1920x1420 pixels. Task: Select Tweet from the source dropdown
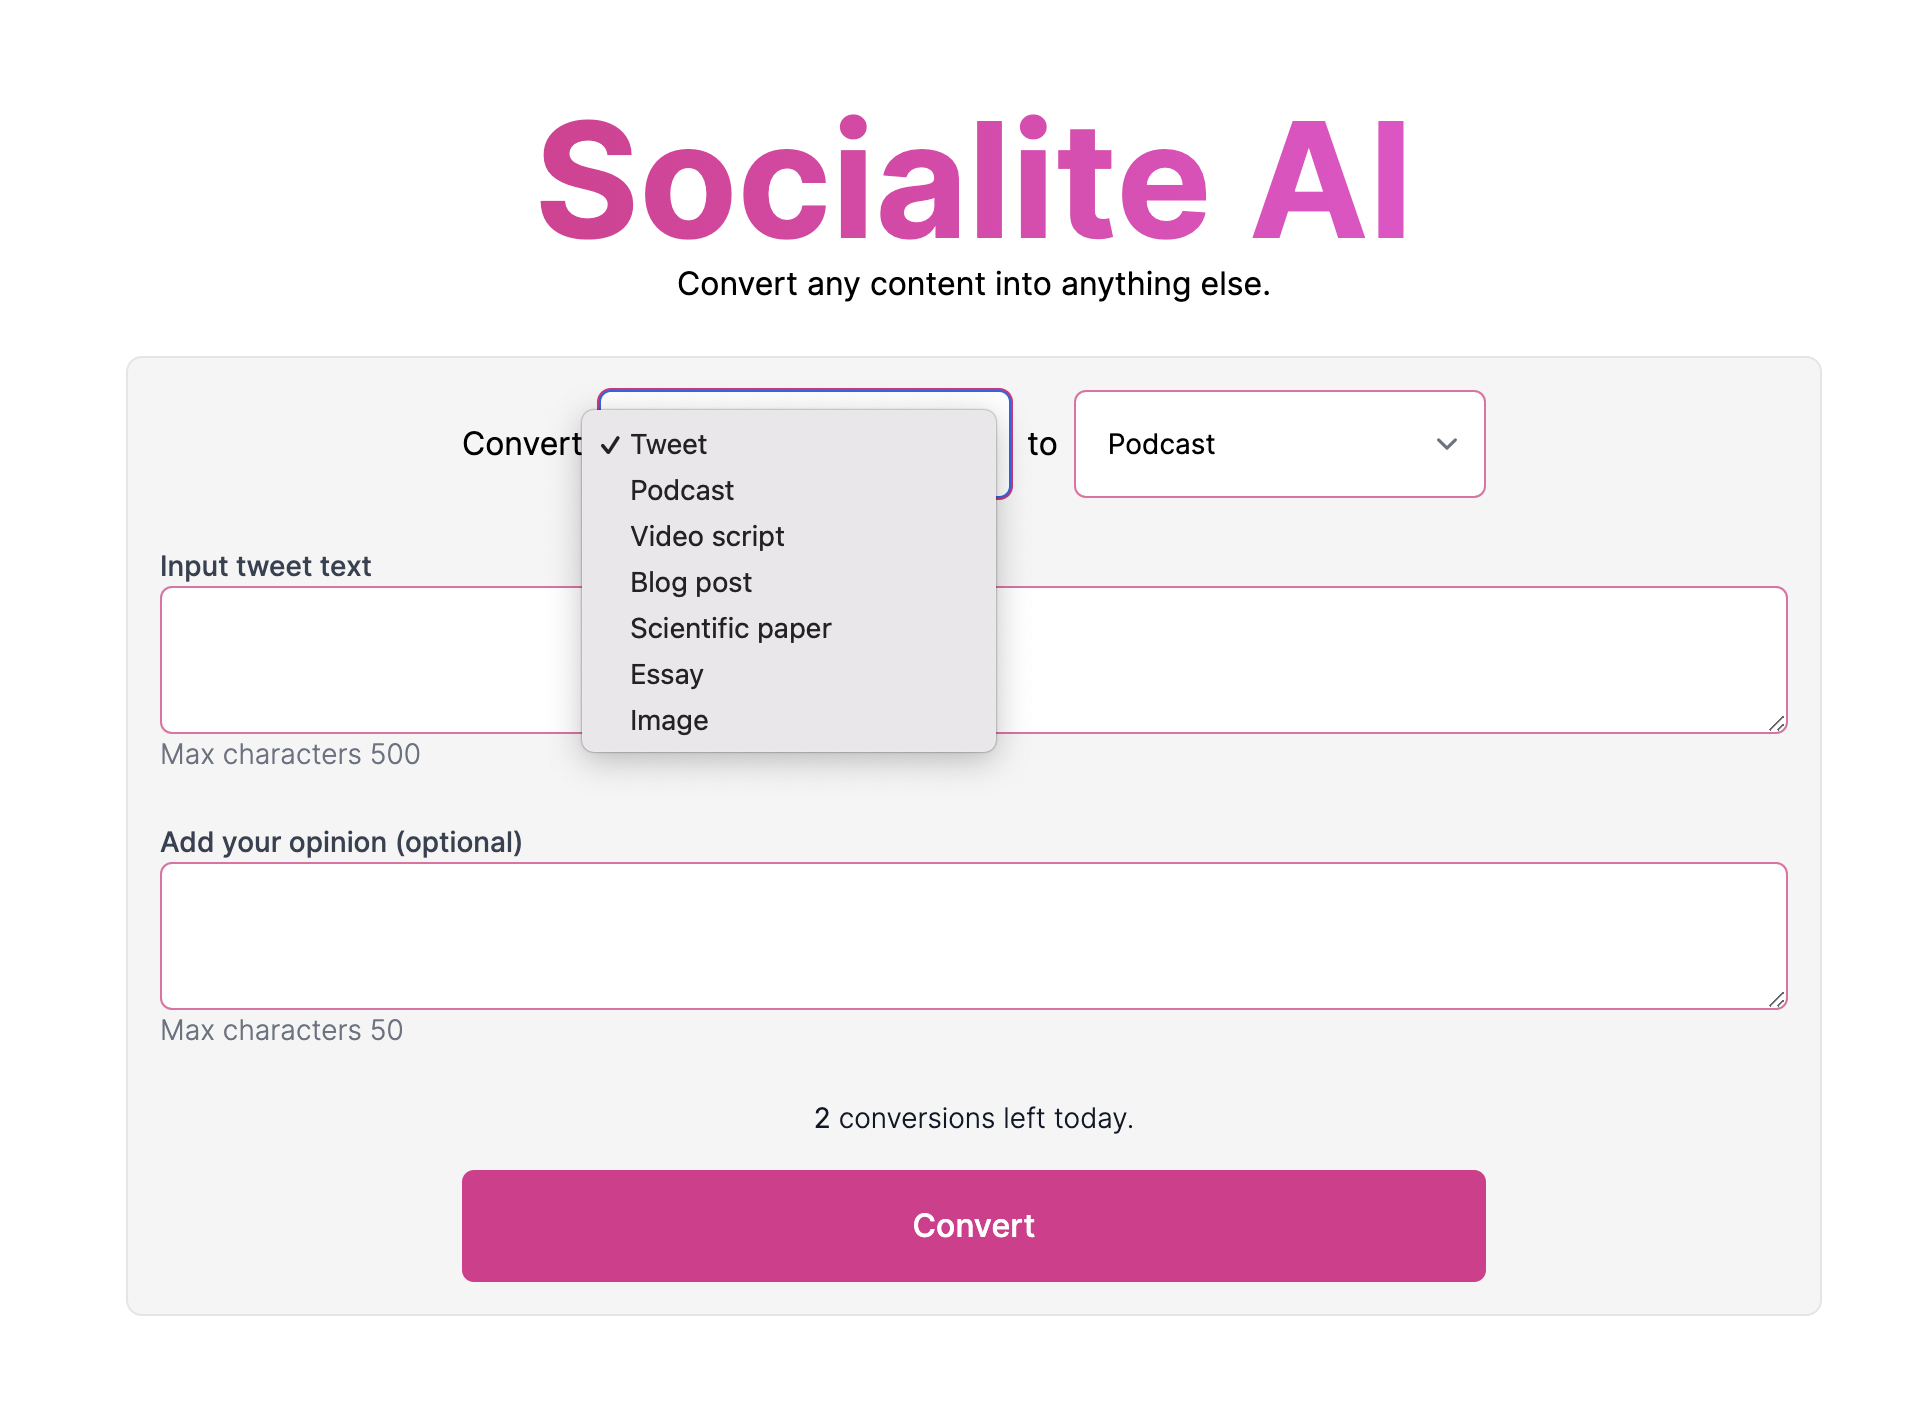[667, 444]
